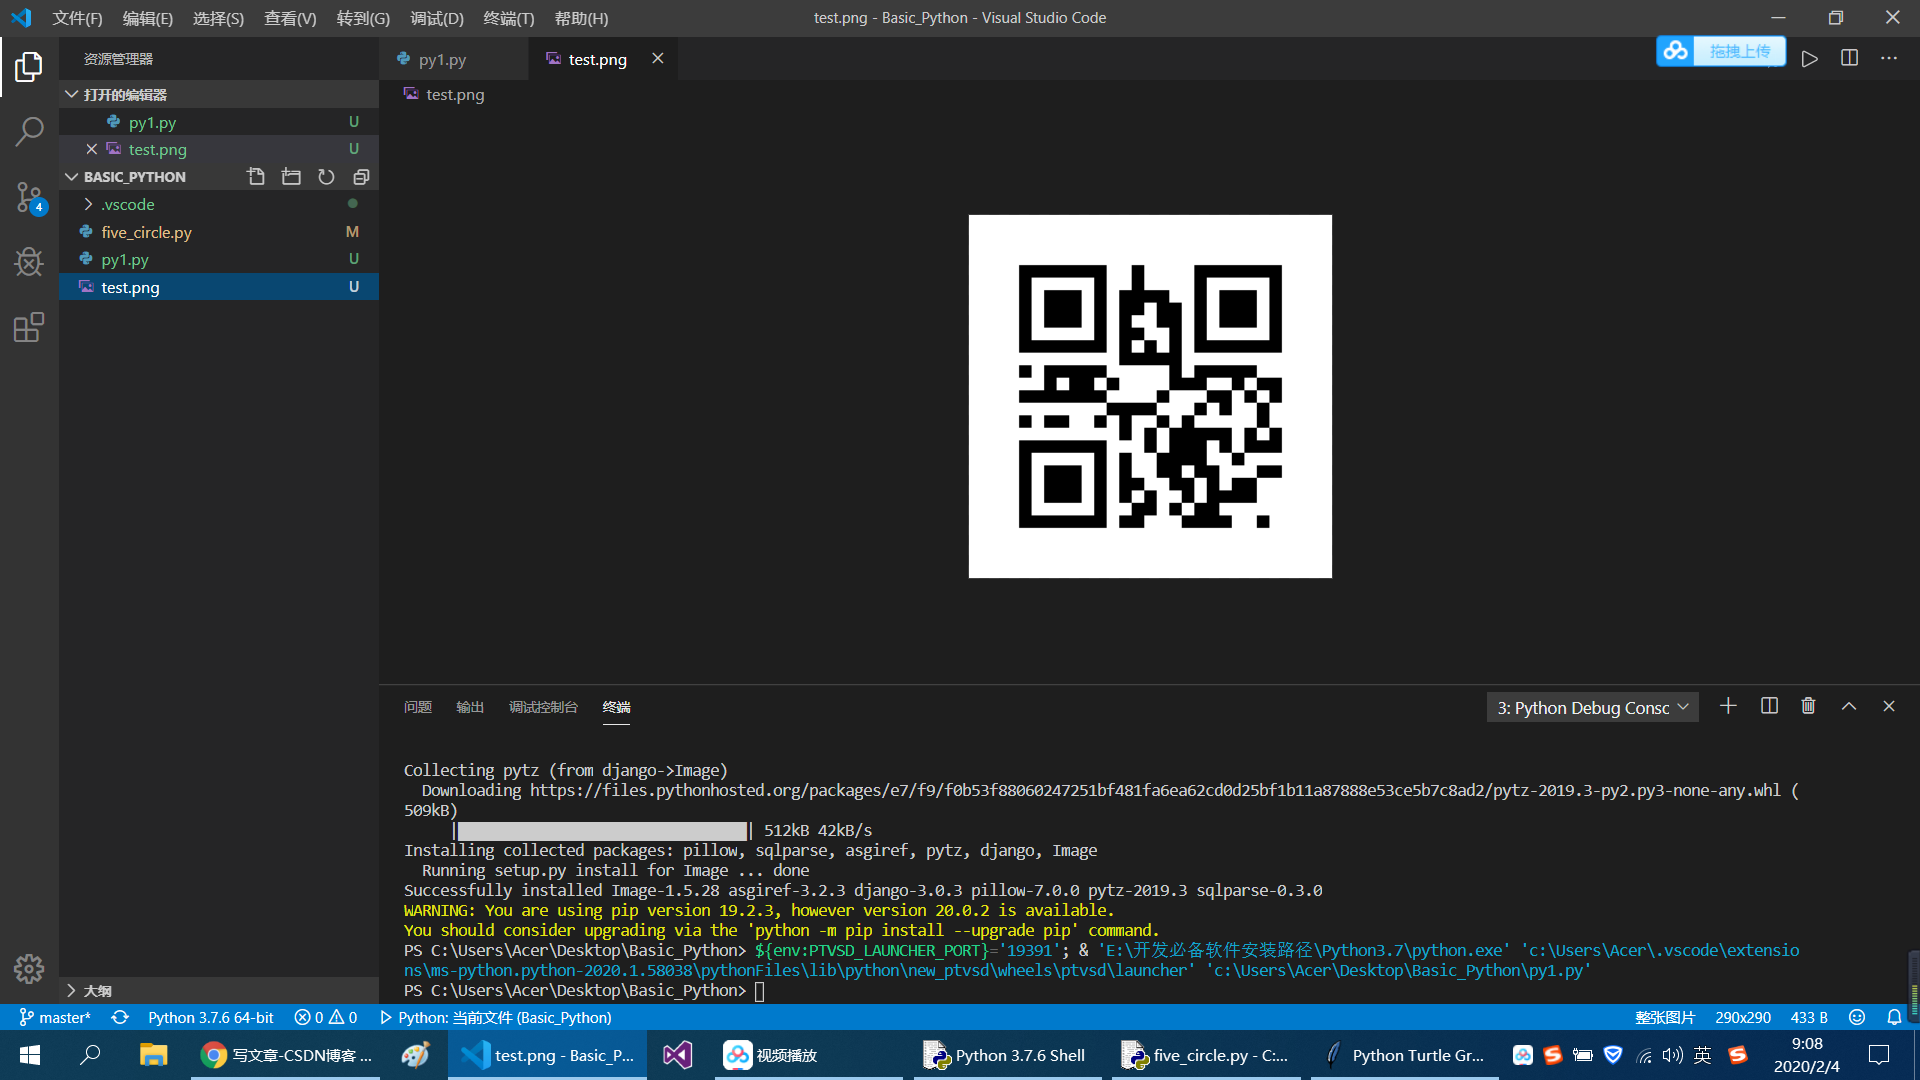This screenshot has width=1920, height=1080.
Task: Collapse all folders in explorer
Action: click(361, 177)
